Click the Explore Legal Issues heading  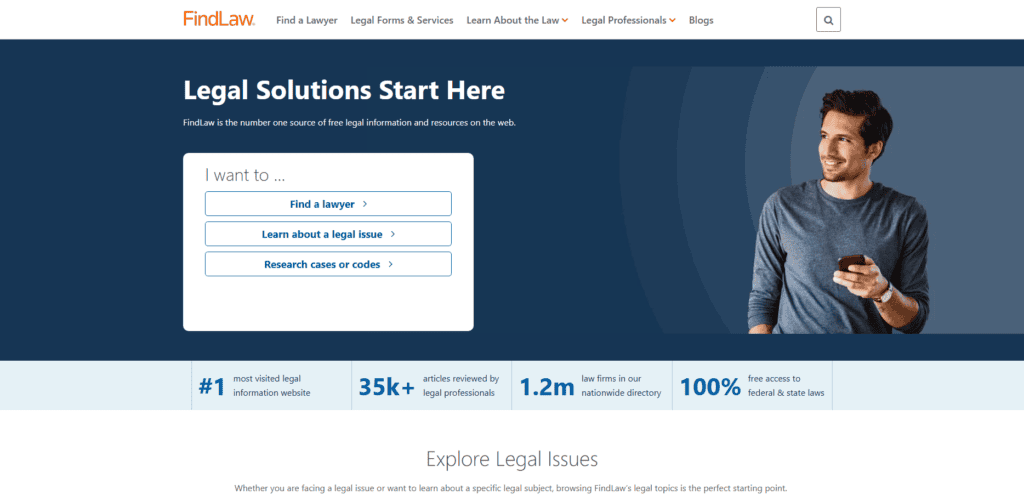coord(512,459)
